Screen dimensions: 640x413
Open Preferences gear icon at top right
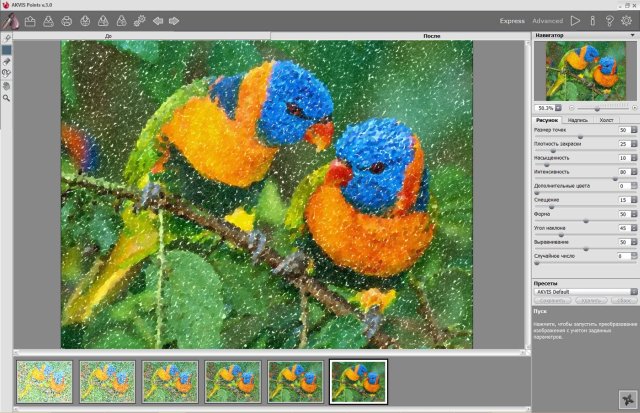coord(626,19)
